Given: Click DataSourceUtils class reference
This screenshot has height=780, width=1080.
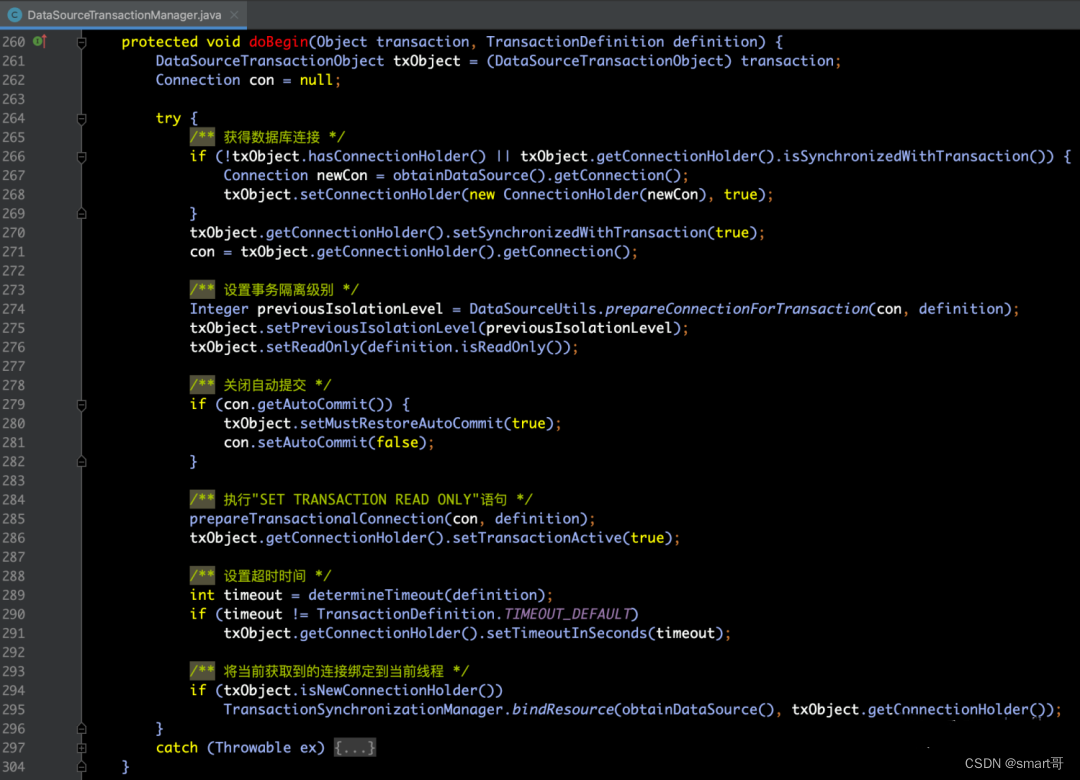Looking at the screenshot, I should click(532, 309).
